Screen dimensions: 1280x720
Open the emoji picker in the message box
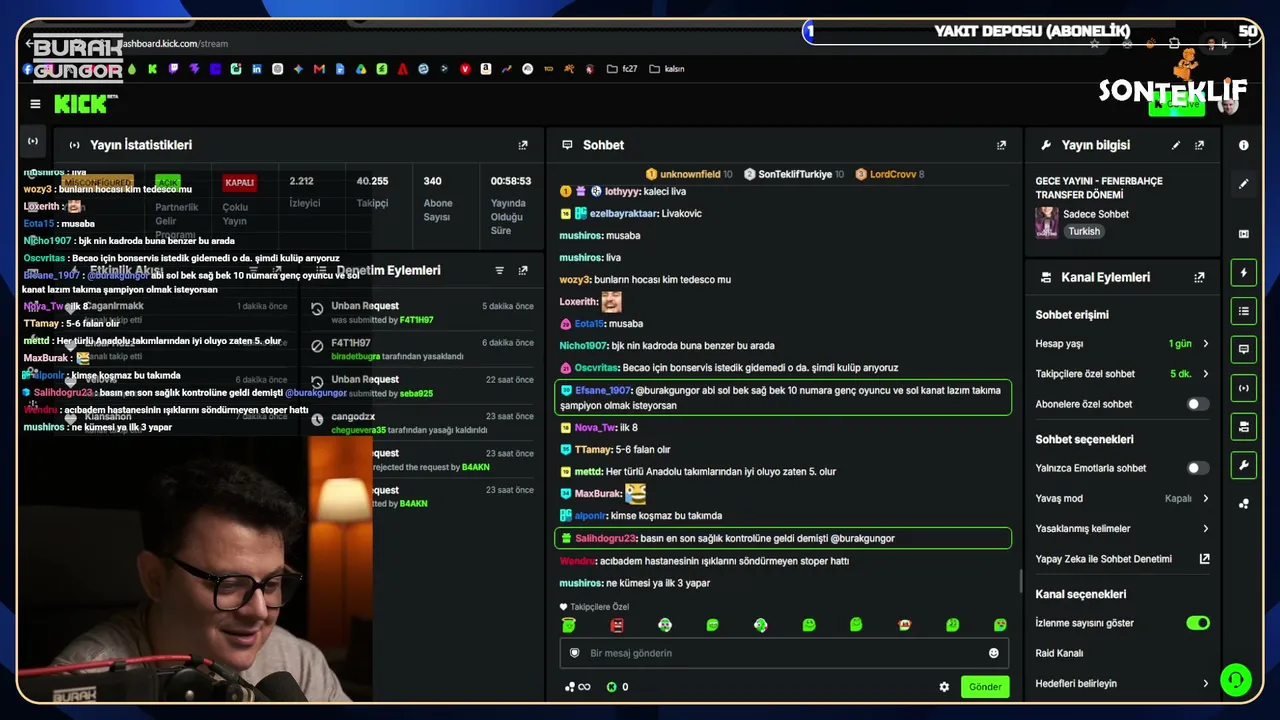click(x=994, y=653)
